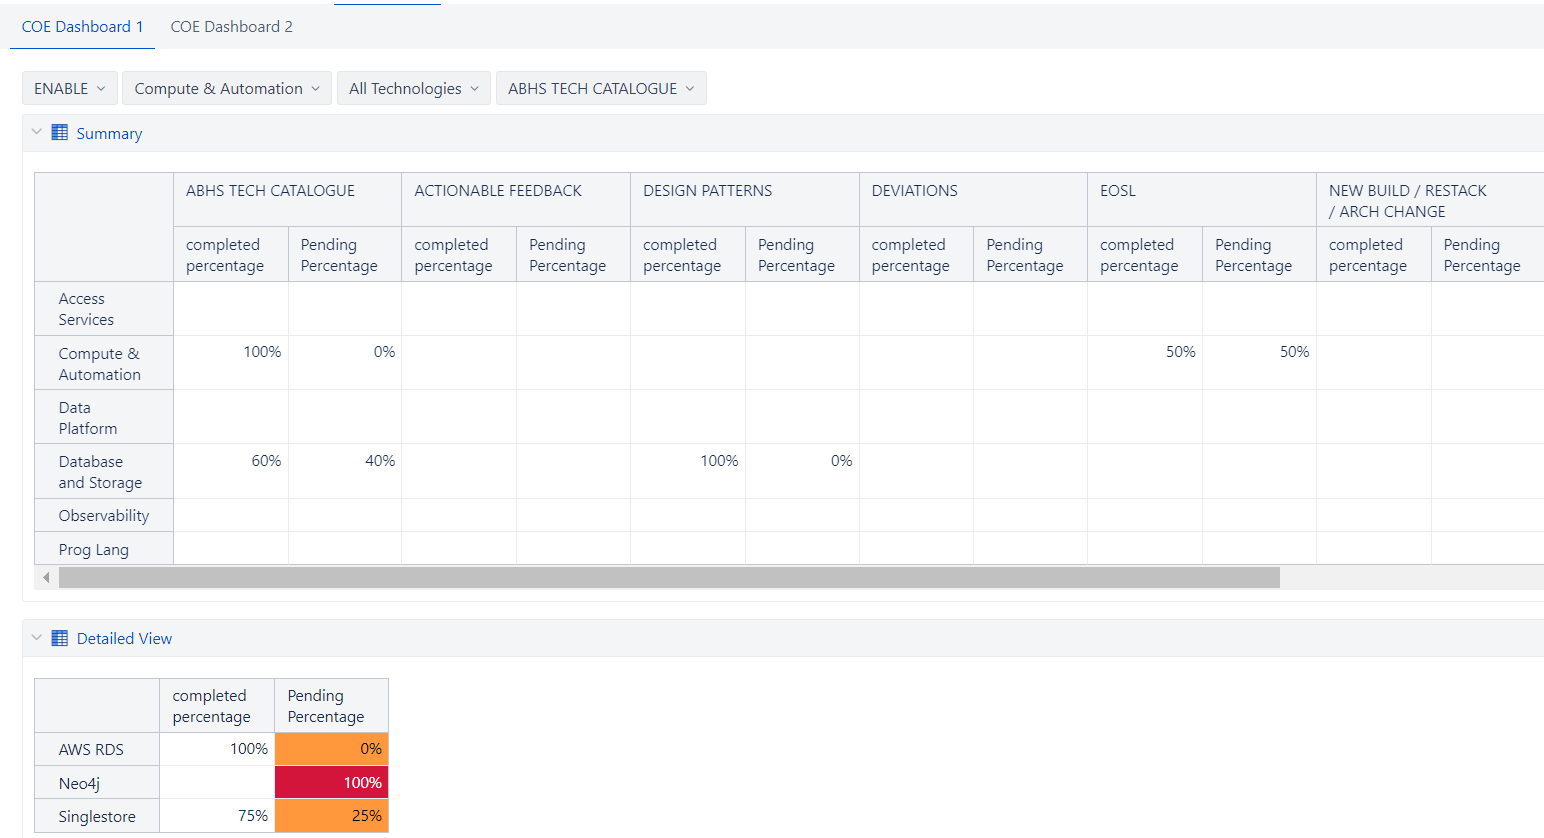This screenshot has height=838, width=1544.
Task: Click the scrollbar's left arrow icon
Action: tap(45, 577)
